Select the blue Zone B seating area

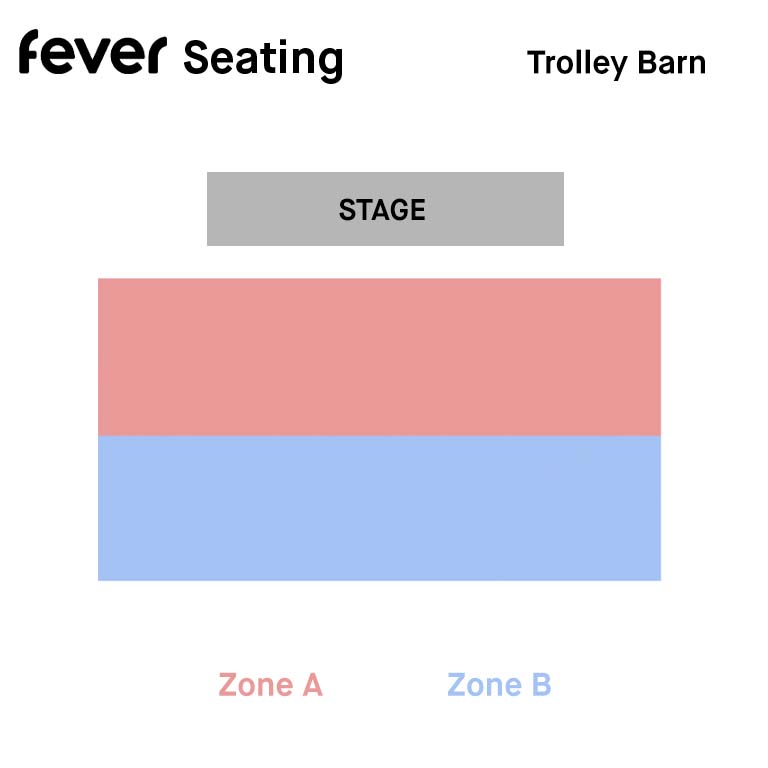point(379,508)
